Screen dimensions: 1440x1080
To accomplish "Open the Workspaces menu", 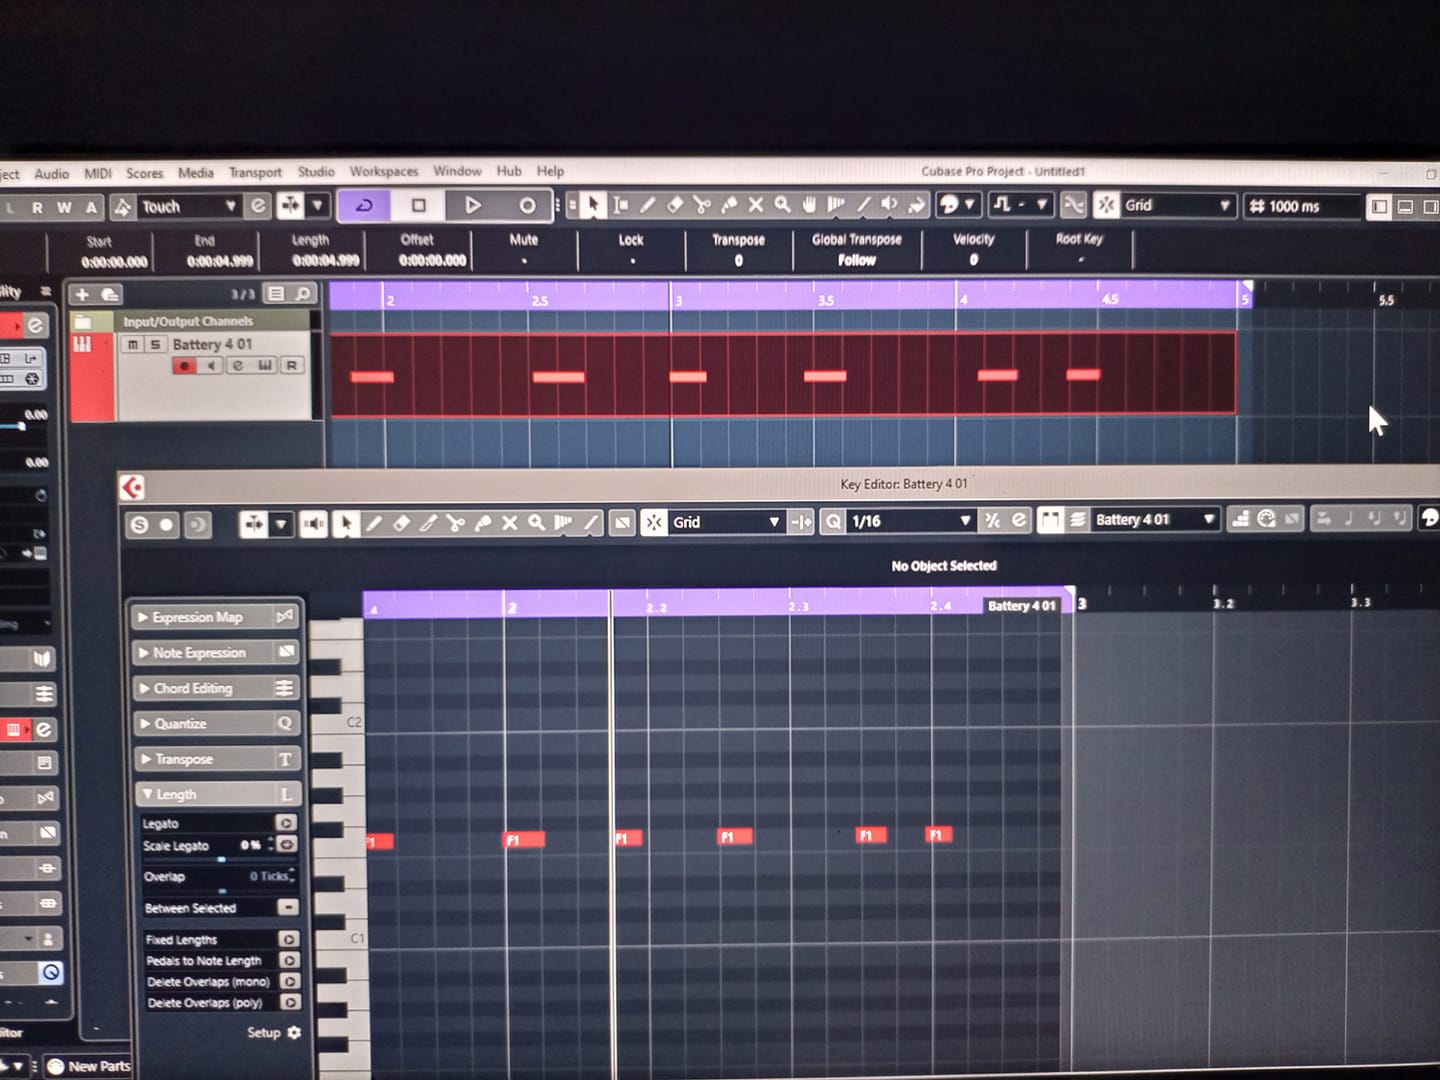I will click(x=384, y=171).
